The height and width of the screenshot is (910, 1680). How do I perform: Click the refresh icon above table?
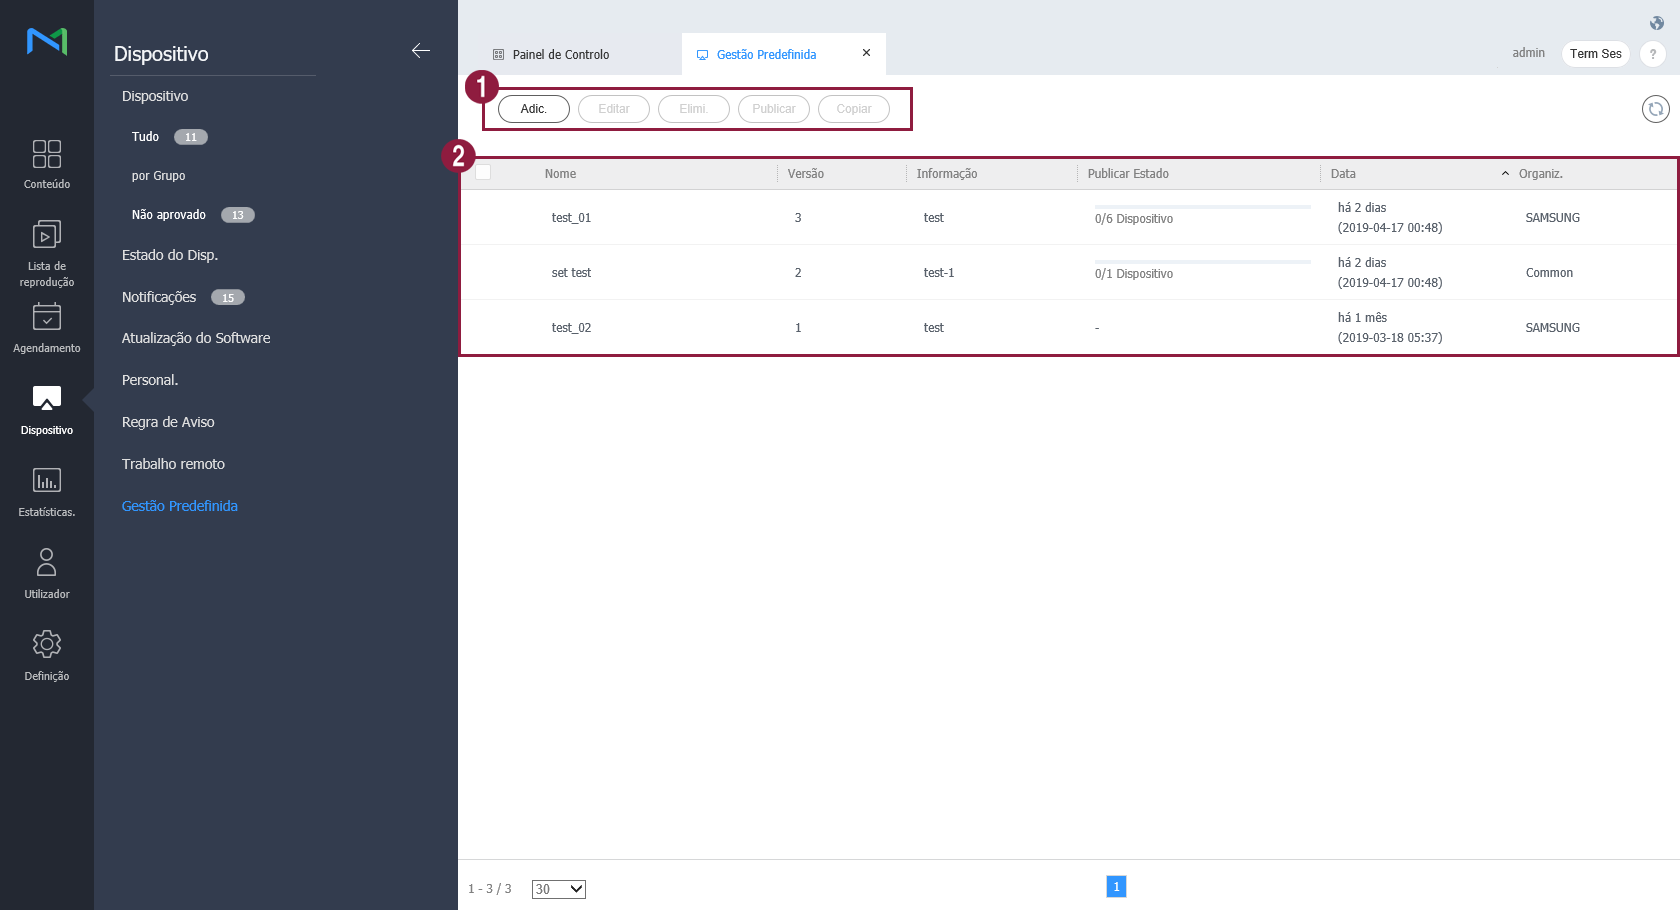point(1655,109)
